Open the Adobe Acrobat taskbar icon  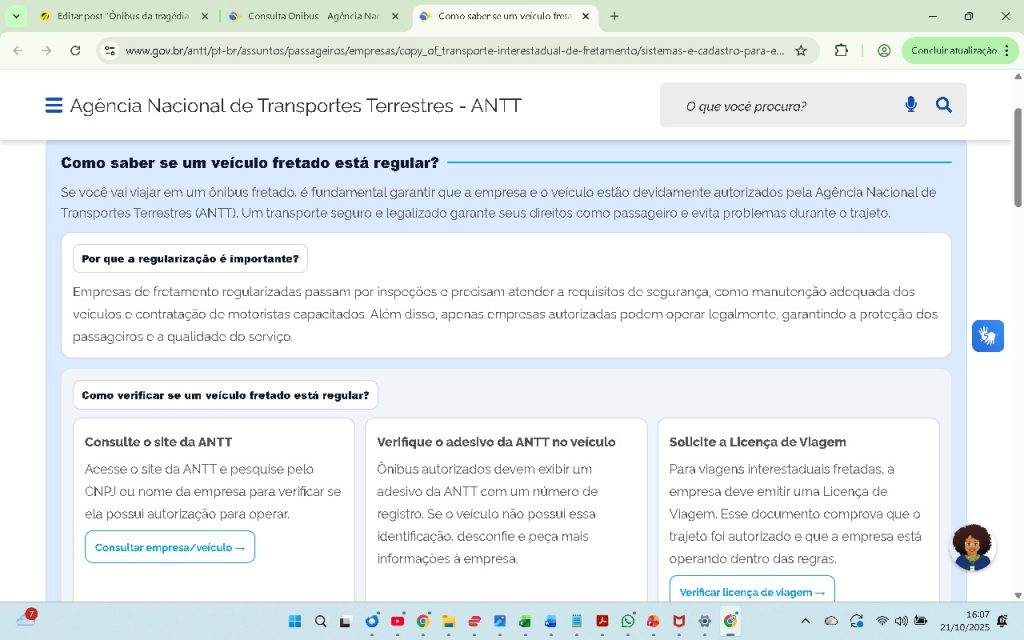coord(602,620)
